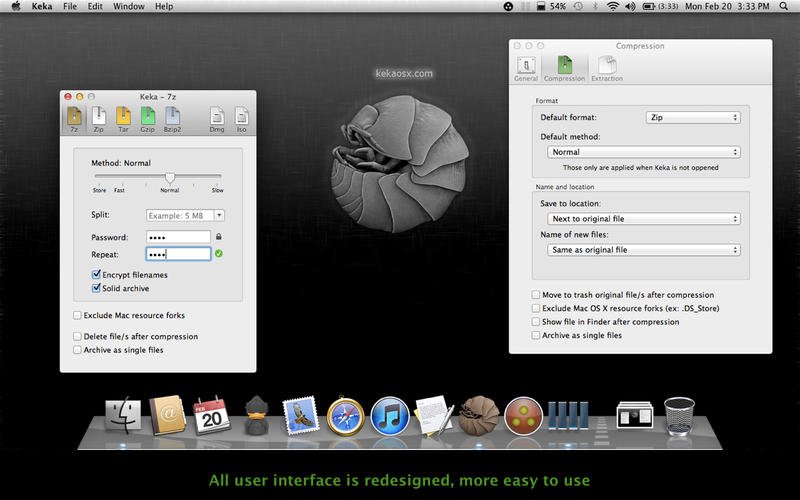Open the window thumbnails stack in Dock
The height and width of the screenshot is (500, 800).
coord(634,415)
